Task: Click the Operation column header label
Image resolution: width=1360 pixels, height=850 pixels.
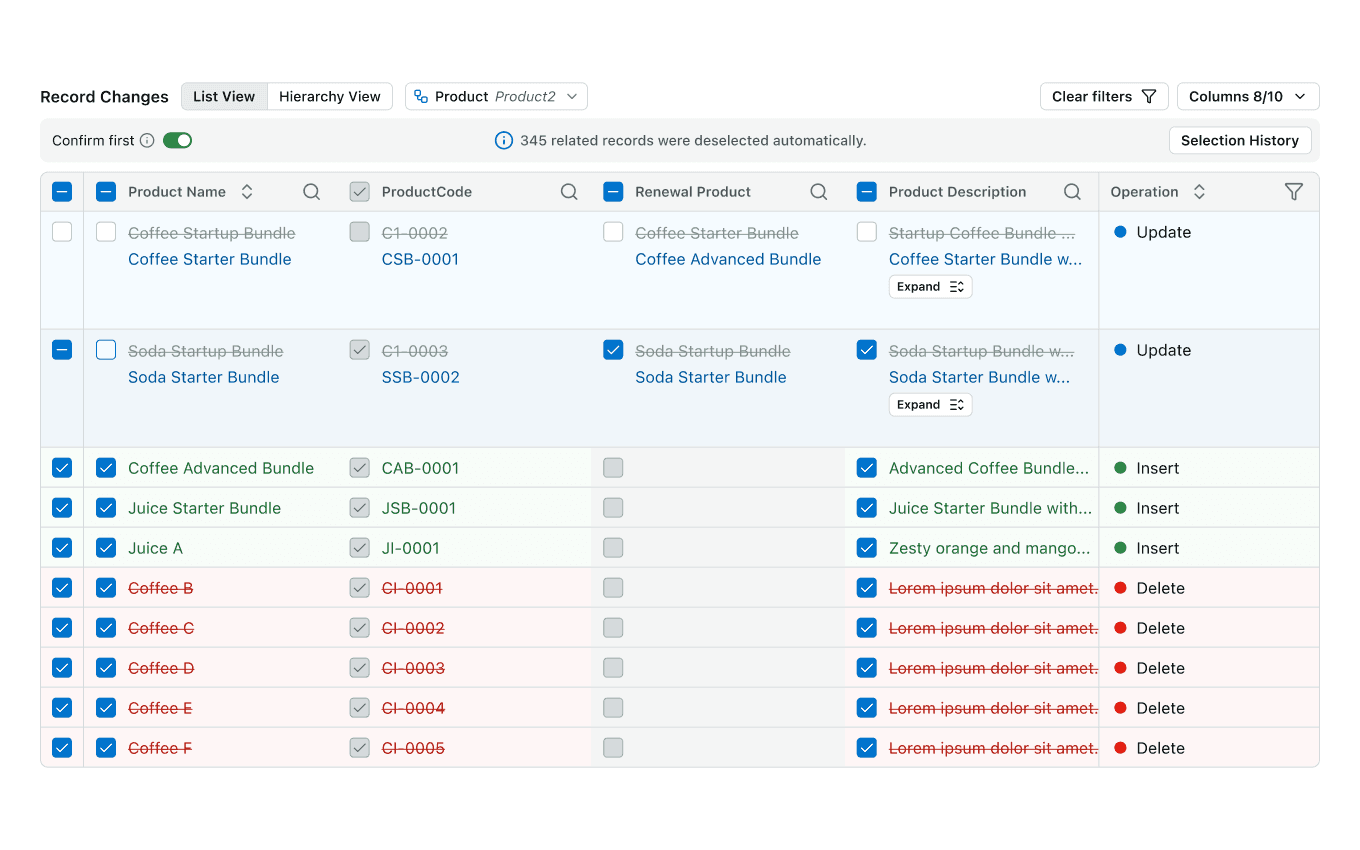Action: [1144, 192]
